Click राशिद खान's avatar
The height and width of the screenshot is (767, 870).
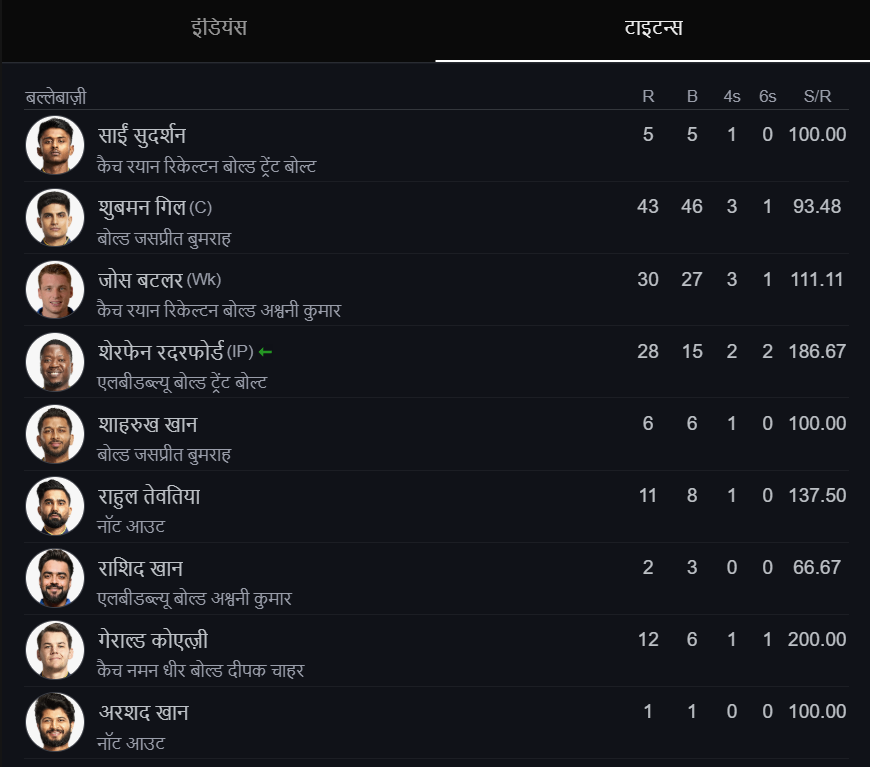[55, 578]
